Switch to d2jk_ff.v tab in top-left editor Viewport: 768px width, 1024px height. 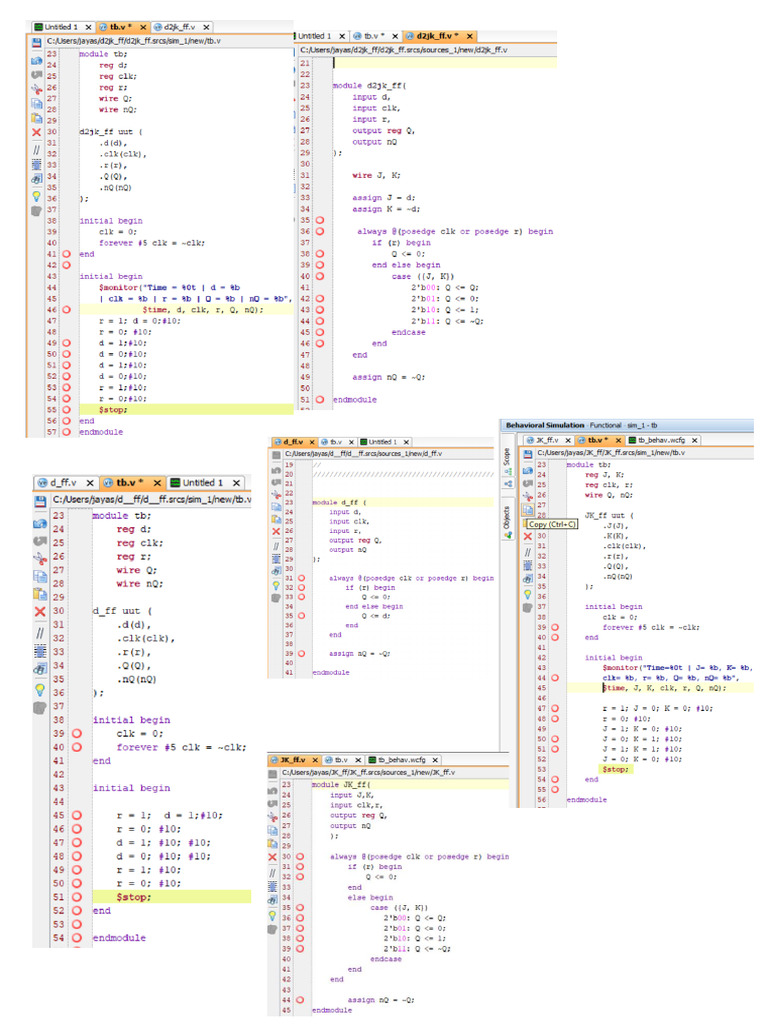click(181, 25)
